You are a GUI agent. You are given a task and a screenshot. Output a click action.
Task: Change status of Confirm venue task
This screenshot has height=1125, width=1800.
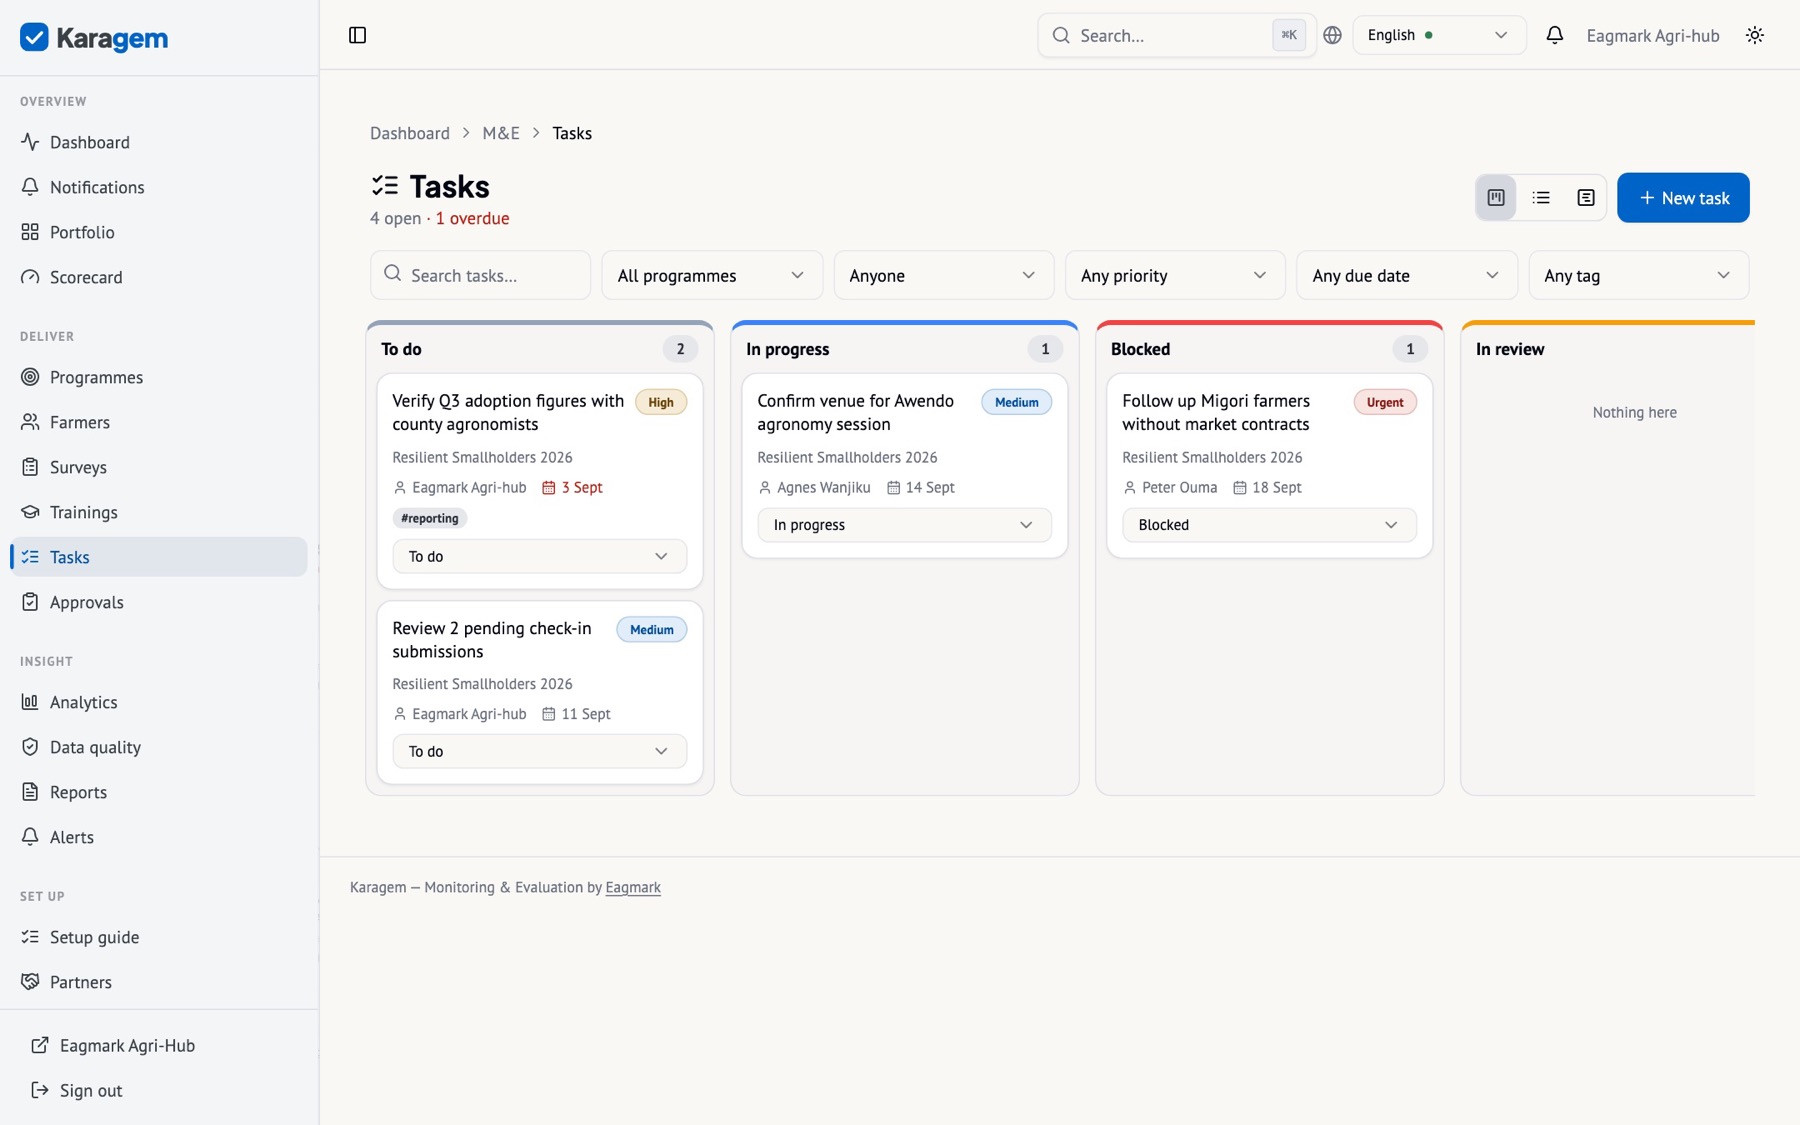[x=904, y=525]
